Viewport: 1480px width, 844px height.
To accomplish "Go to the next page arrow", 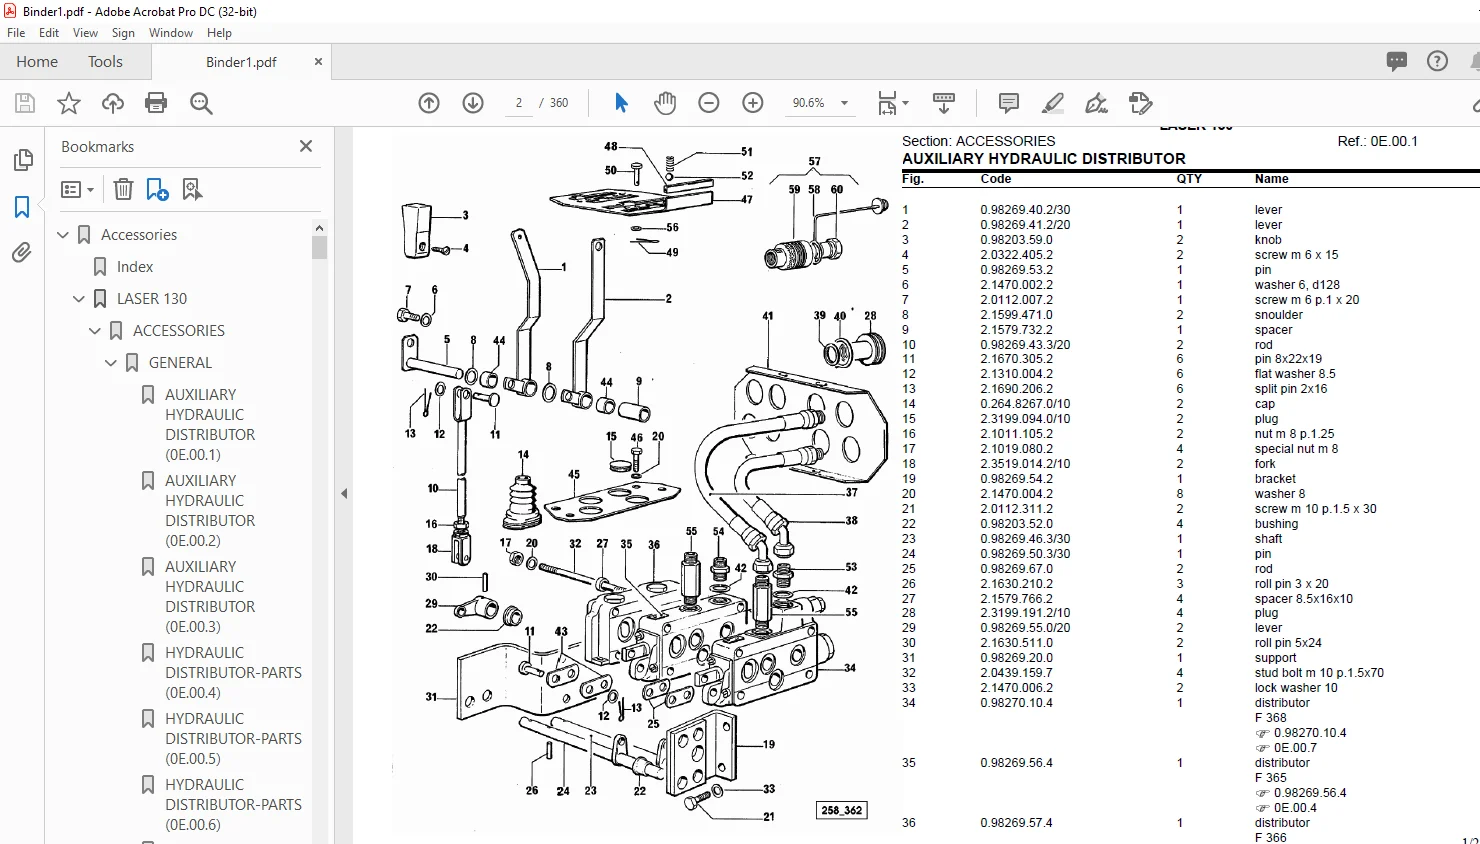I will 473,103.
